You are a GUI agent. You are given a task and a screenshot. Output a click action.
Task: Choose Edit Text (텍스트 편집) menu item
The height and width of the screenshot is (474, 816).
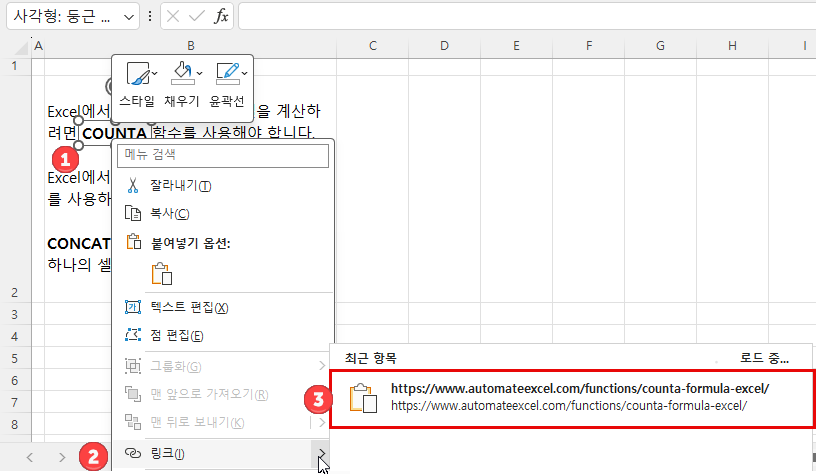coord(223,307)
